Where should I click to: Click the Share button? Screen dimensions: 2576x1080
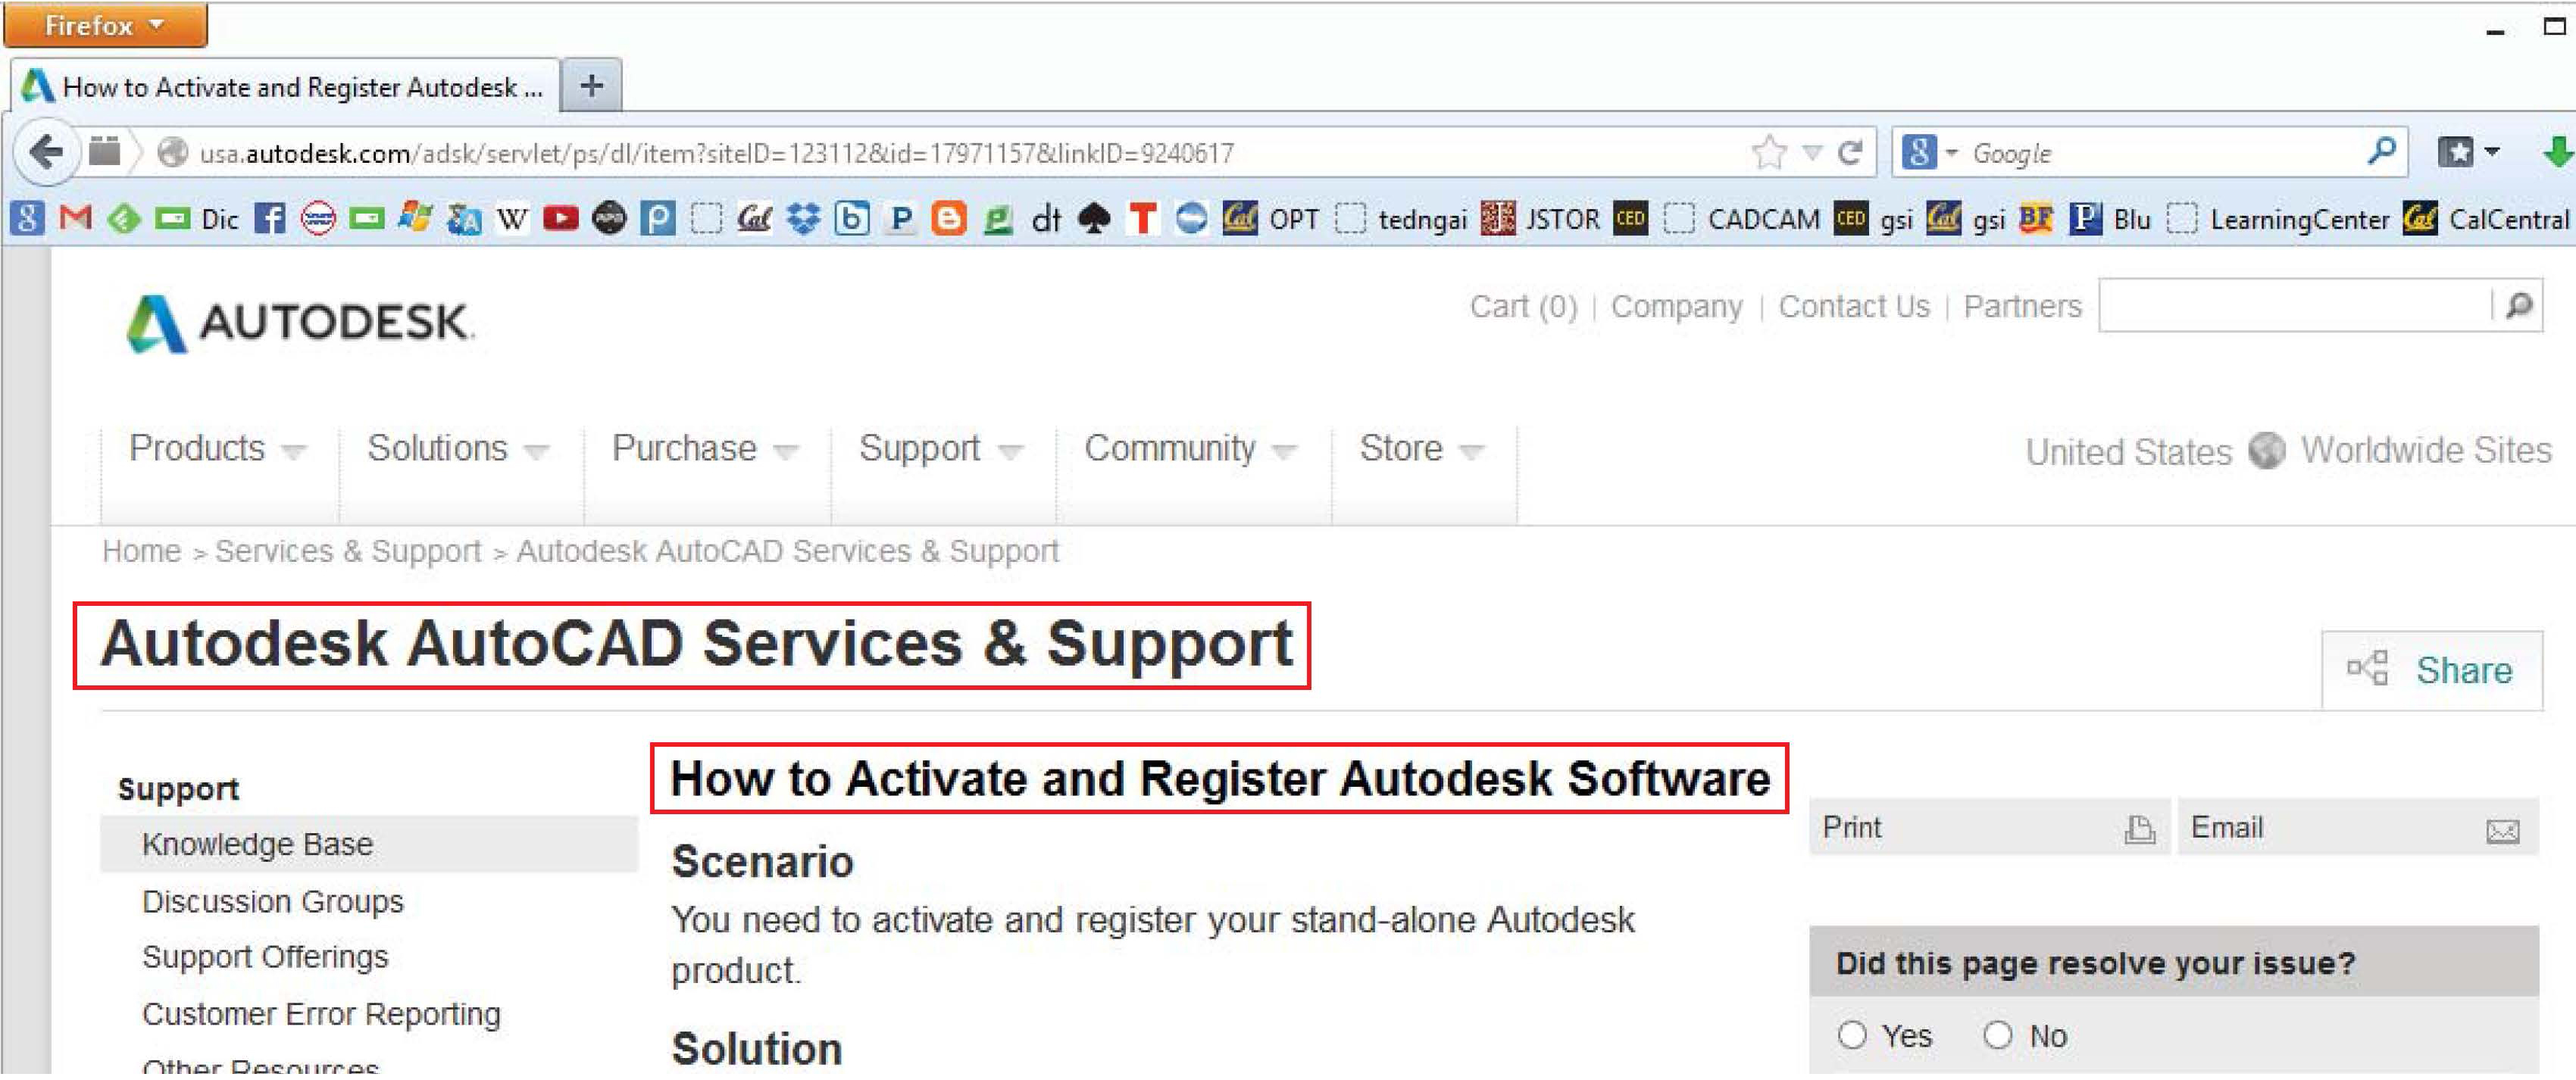[2431, 670]
